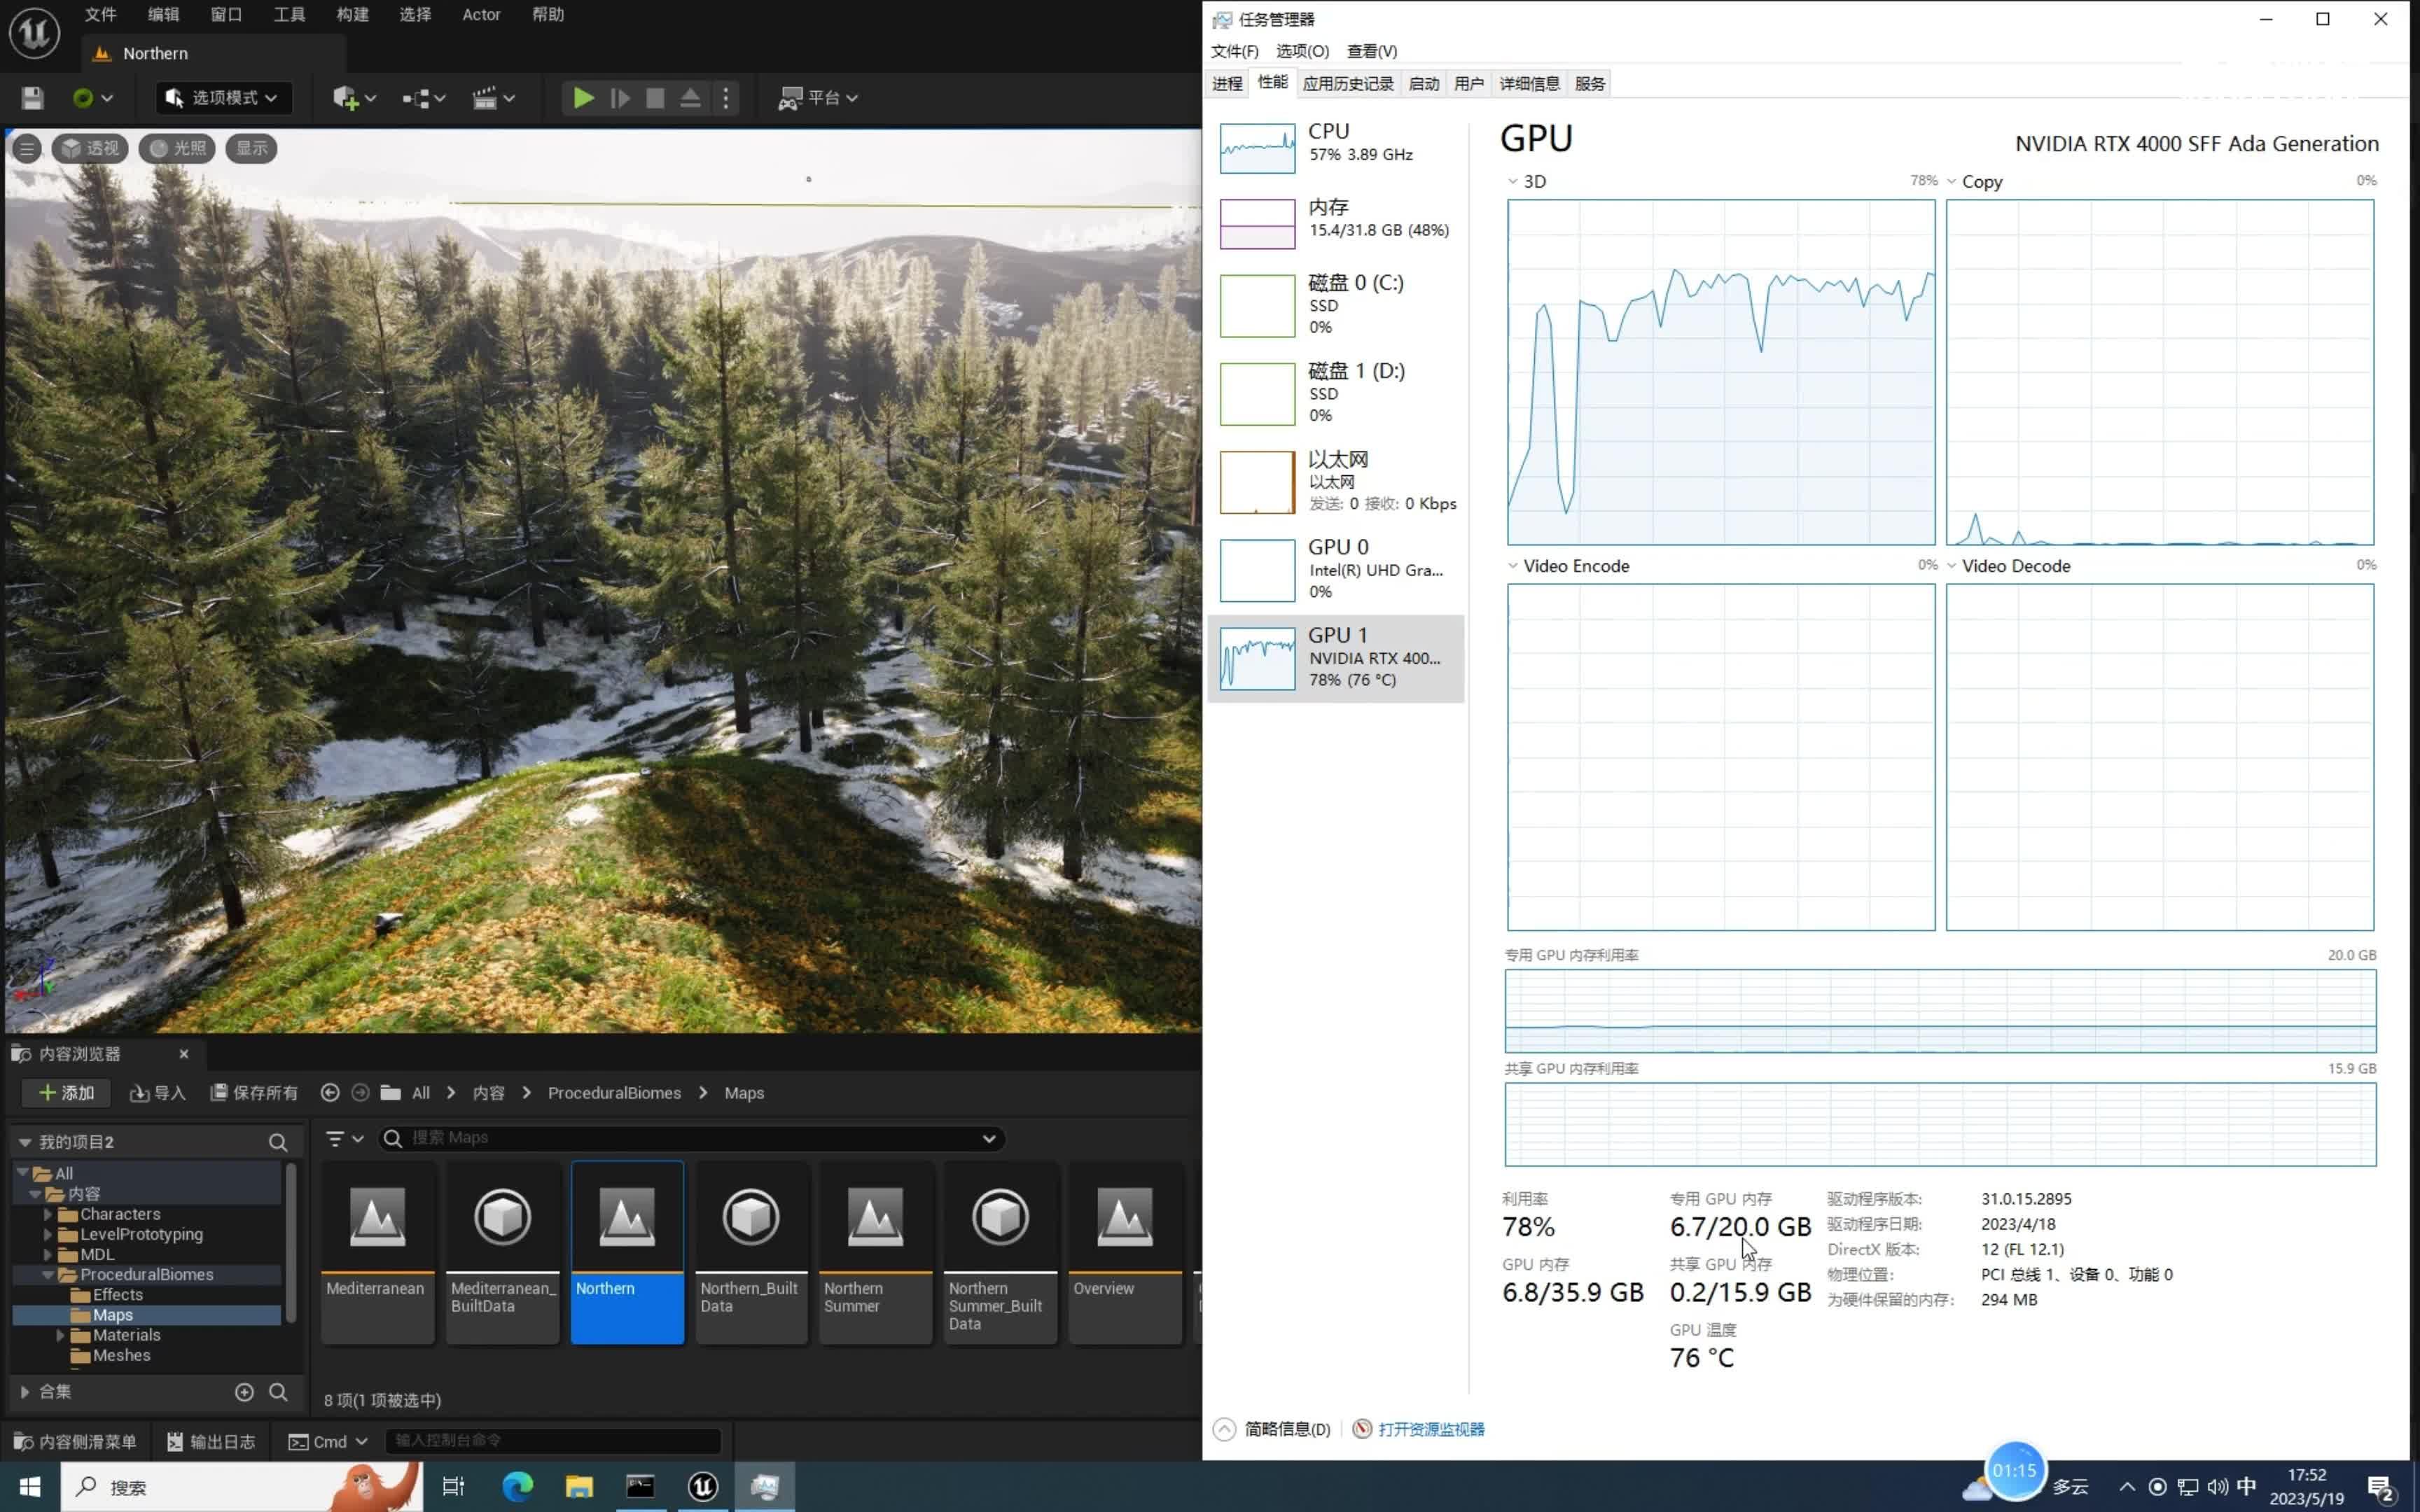Switch to the 进程 processes tab
Viewport: 2420px width, 1512px height.
1227,84
